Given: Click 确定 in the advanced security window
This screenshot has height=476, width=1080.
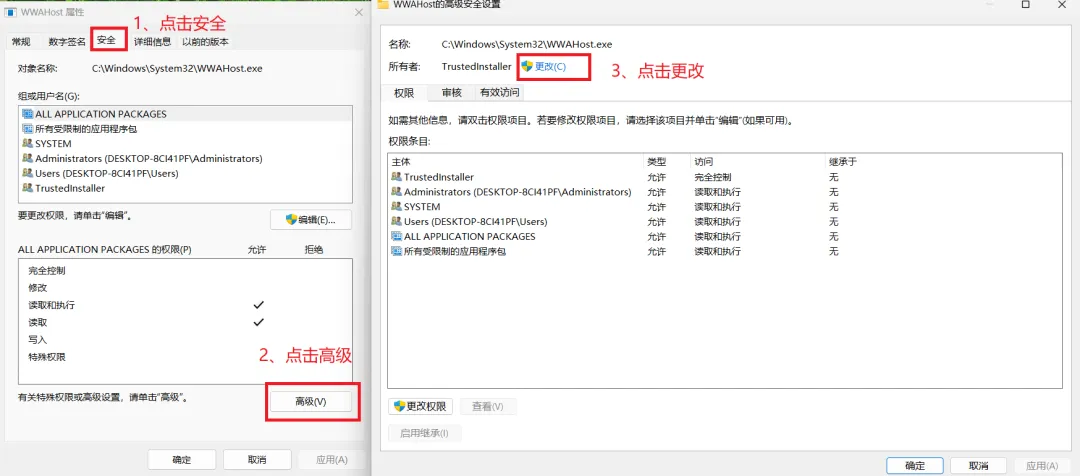Looking at the screenshot, I should point(915,466).
